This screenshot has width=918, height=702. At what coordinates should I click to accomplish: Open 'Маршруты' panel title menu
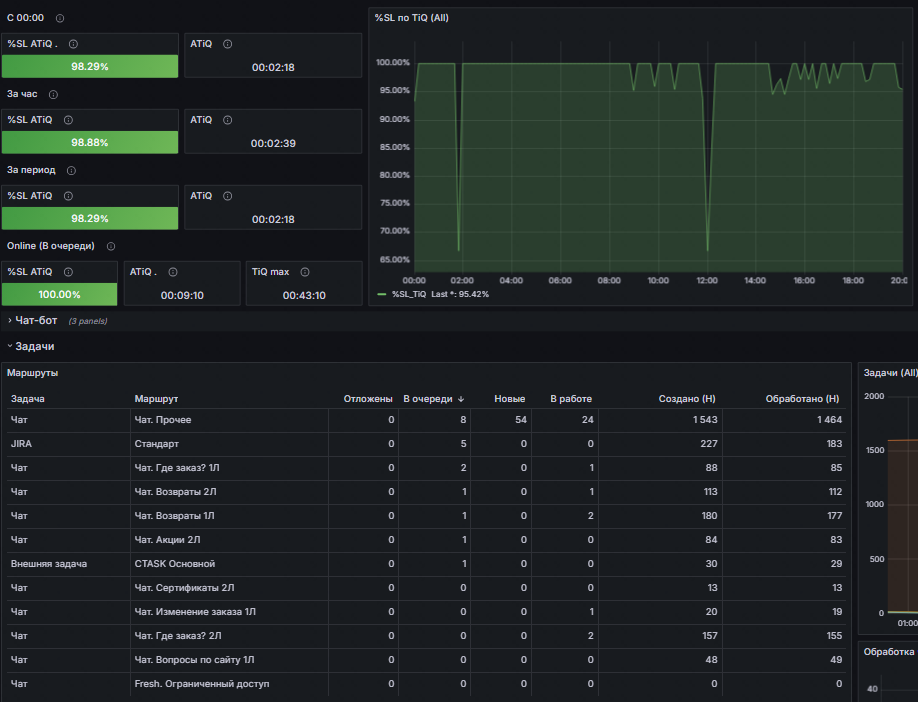pyautogui.click(x=32, y=373)
